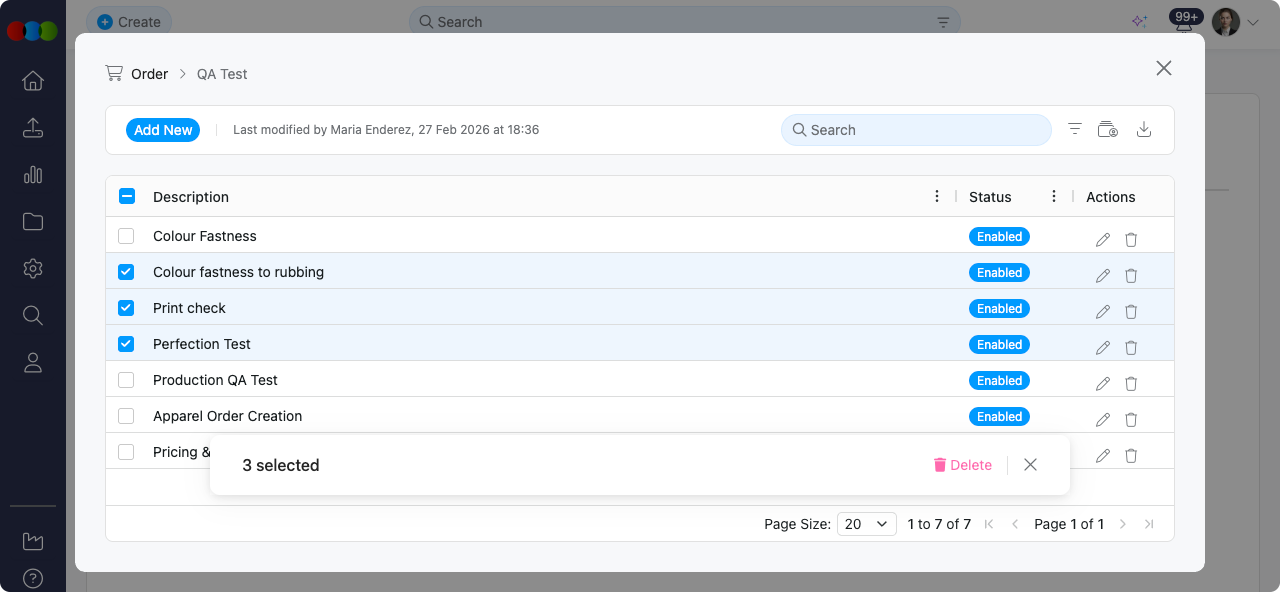Toggle the header select-all checkbox
This screenshot has height=592, width=1280.
(x=127, y=197)
